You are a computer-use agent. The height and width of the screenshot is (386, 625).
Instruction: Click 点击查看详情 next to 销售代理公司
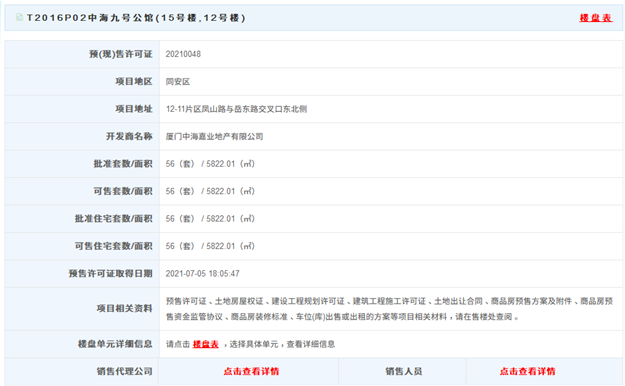coord(251,372)
